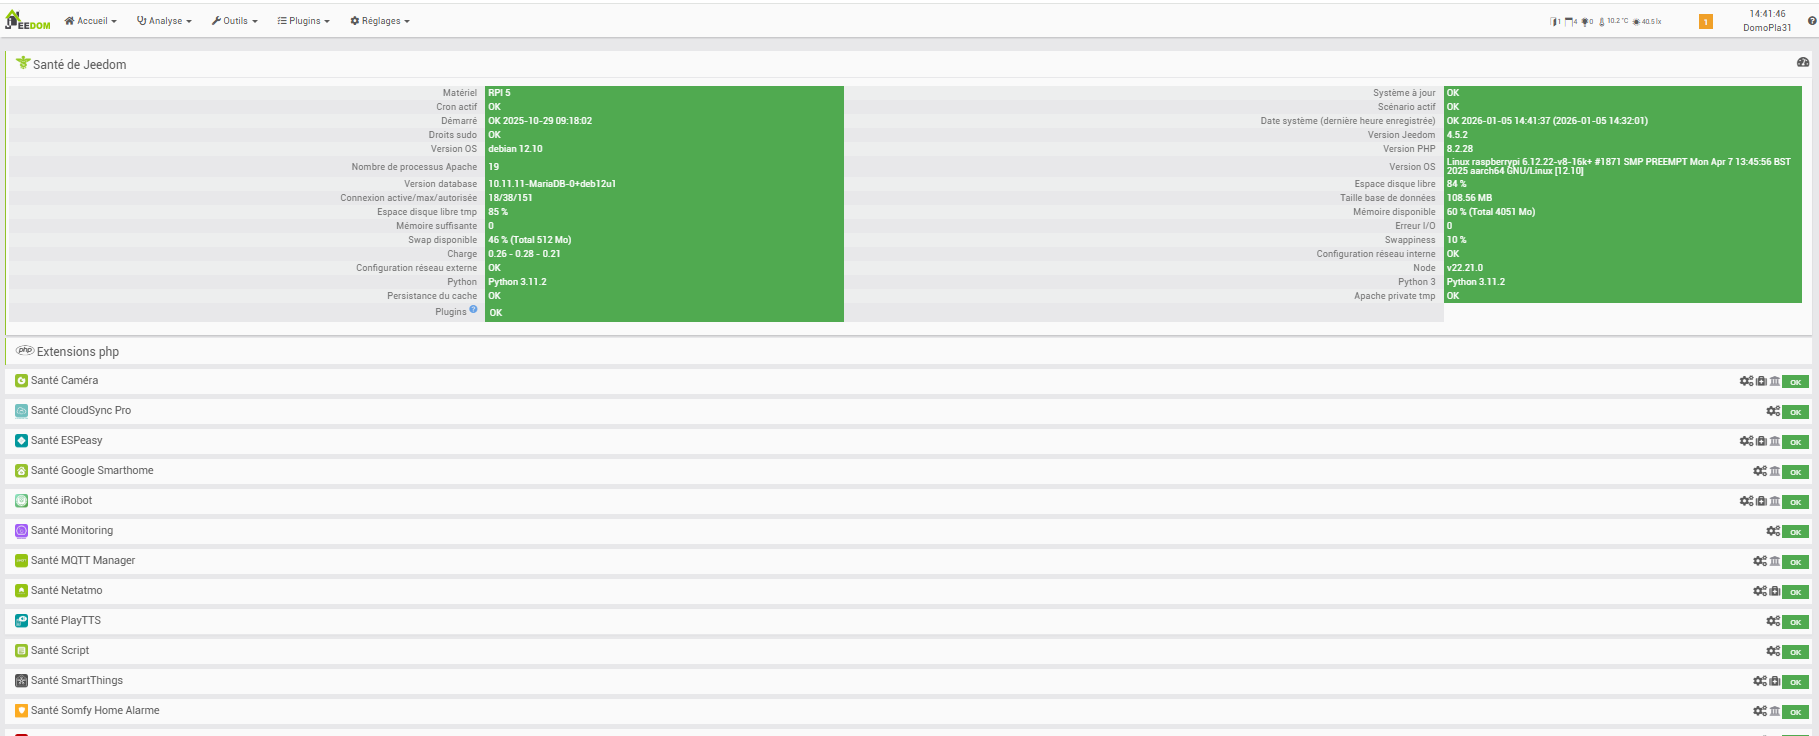Click the gauge icon in the Santé de Jeedom header
This screenshot has width=1819, height=736.
(x=1803, y=62)
